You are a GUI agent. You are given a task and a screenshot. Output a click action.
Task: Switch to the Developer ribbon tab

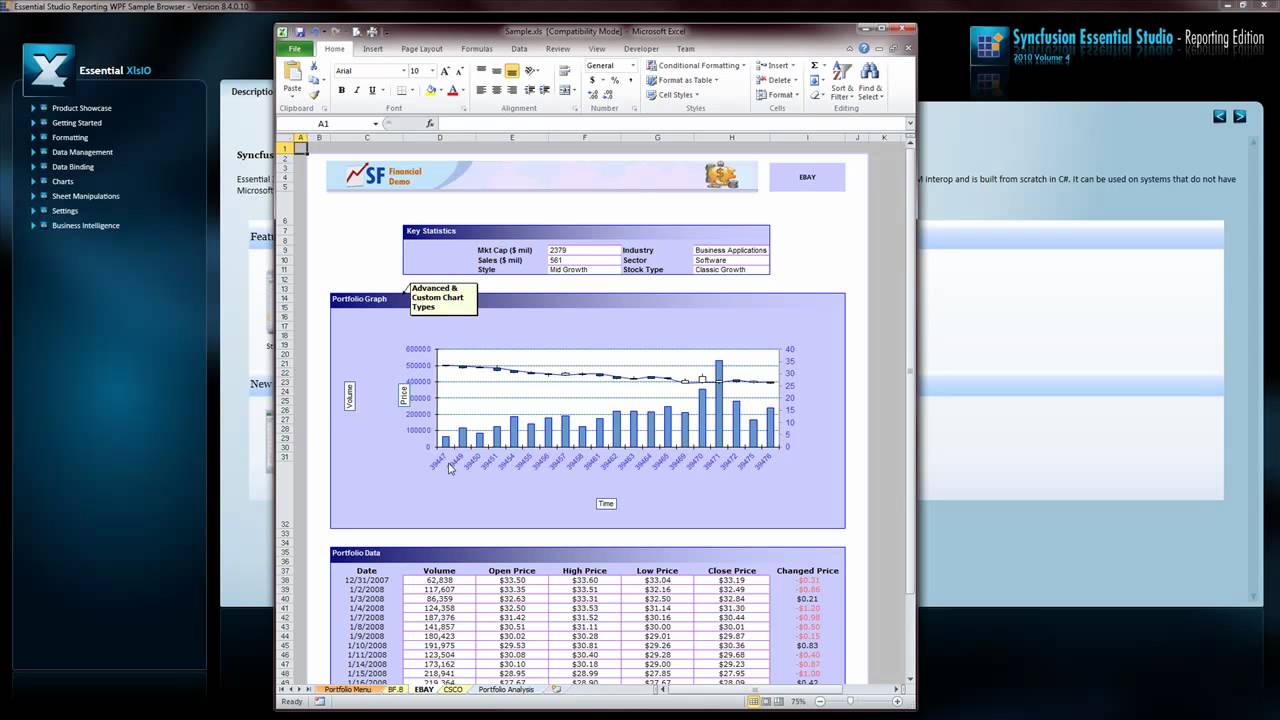pos(641,49)
